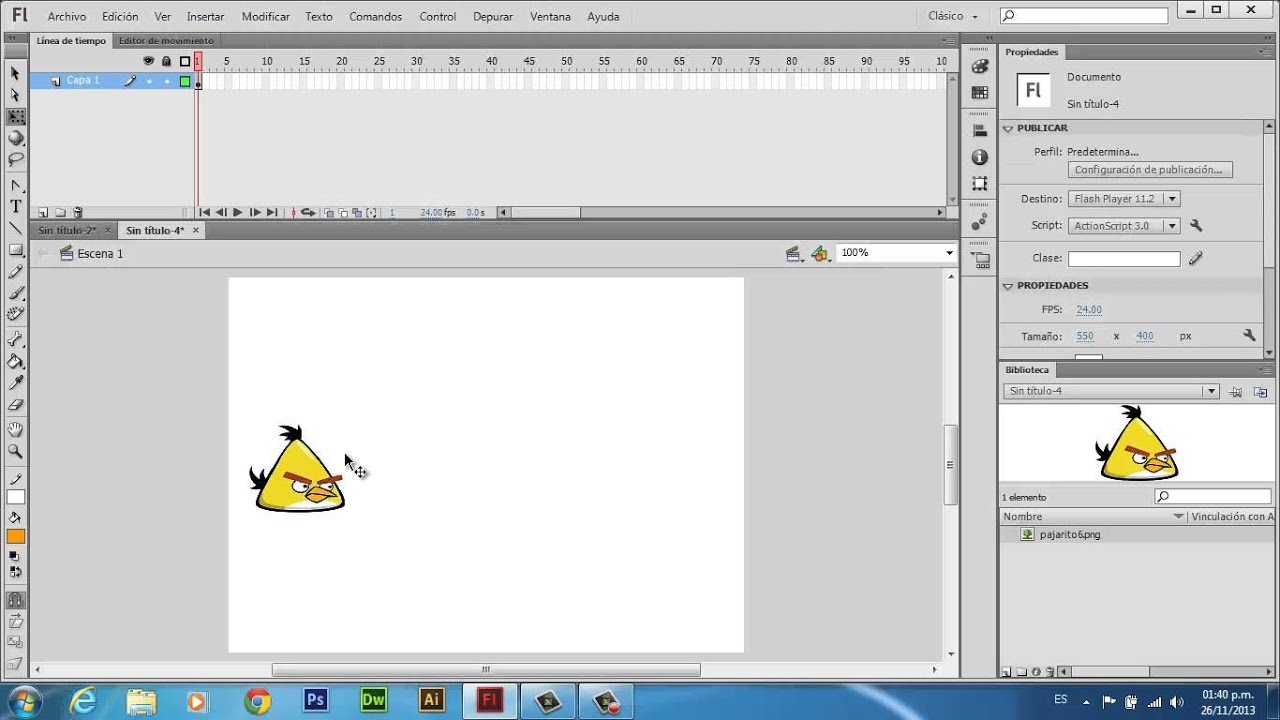
Task: Open the Archivo menu
Action: coord(67,17)
